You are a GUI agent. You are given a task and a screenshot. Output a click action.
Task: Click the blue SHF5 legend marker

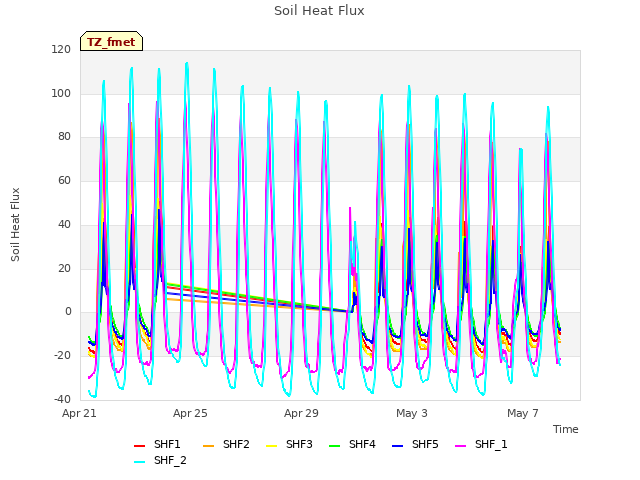(x=398, y=446)
